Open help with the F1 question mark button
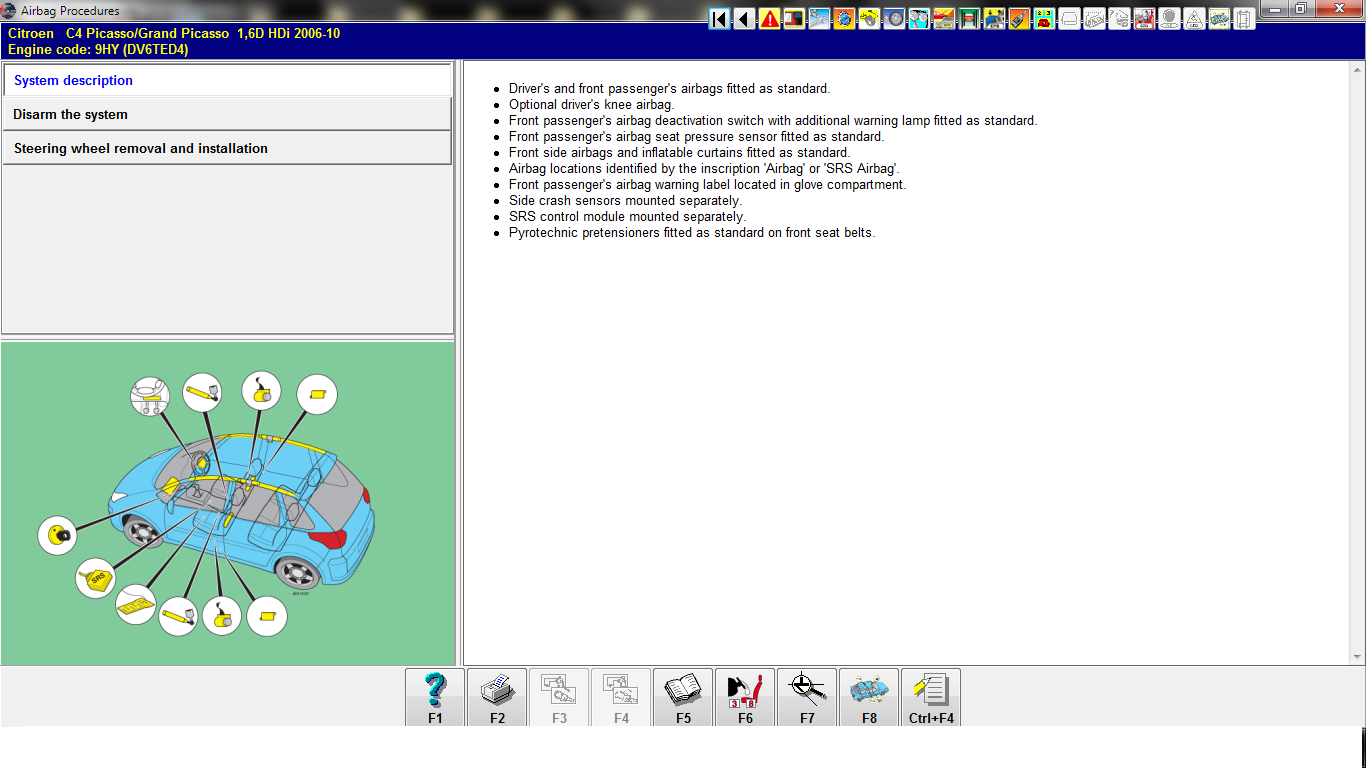This screenshot has height=768, width=1366. pyautogui.click(x=435, y=697)
